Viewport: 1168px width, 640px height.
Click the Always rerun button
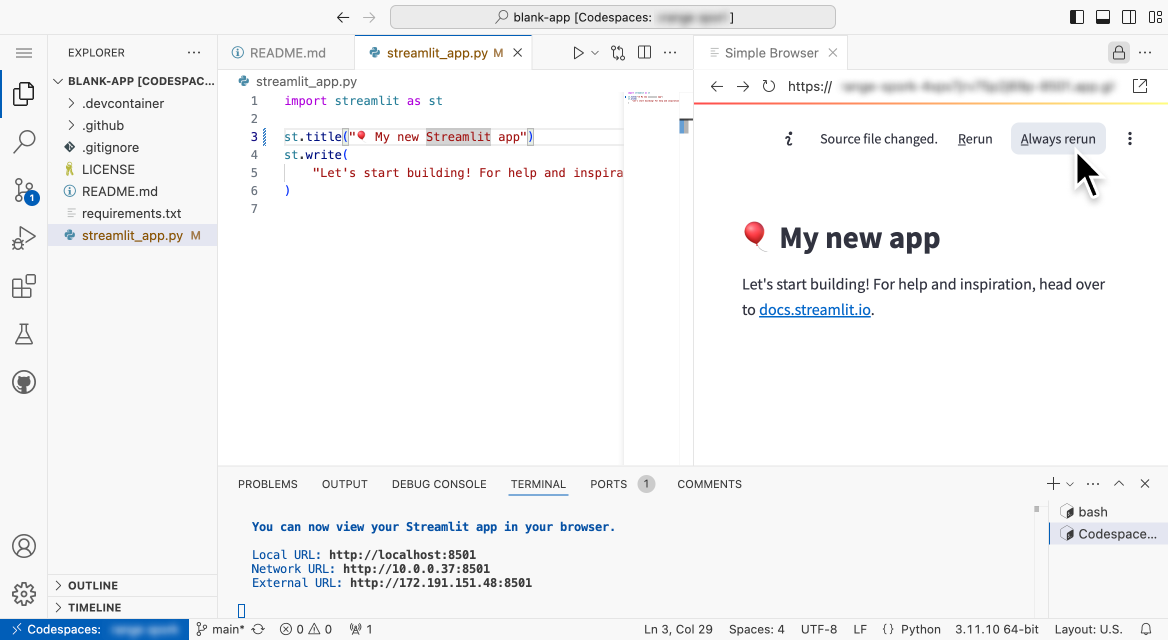(x=1057, y=138)
